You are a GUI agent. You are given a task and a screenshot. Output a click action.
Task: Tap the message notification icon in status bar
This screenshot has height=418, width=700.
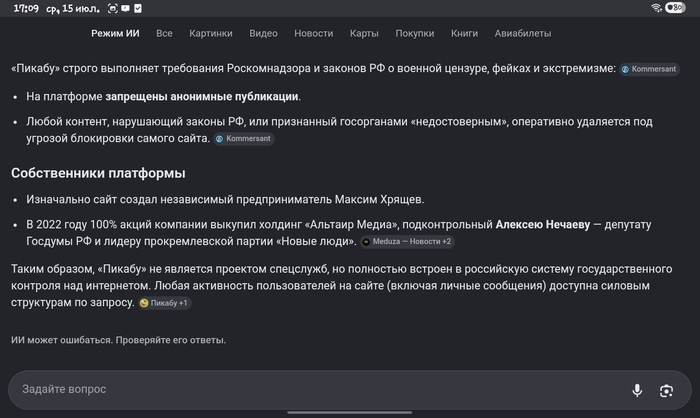click(125, 8)
